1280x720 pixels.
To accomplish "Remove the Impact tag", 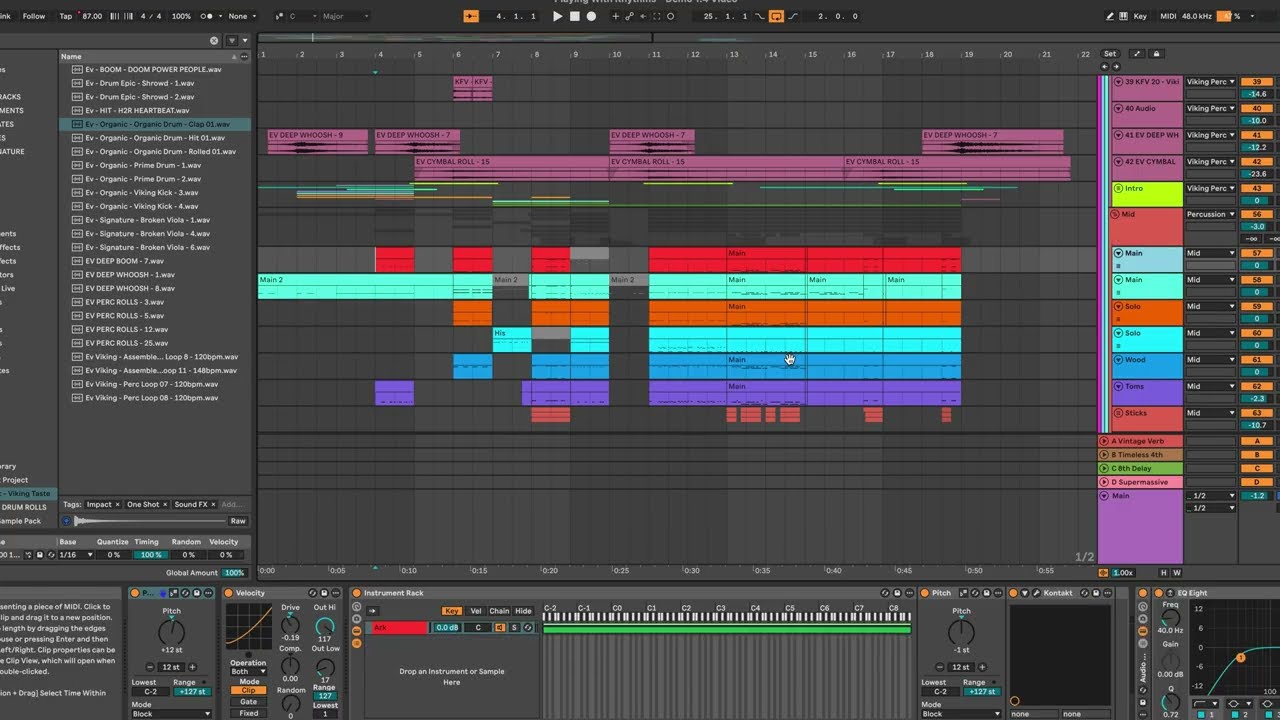I will (x=117, y=505).
